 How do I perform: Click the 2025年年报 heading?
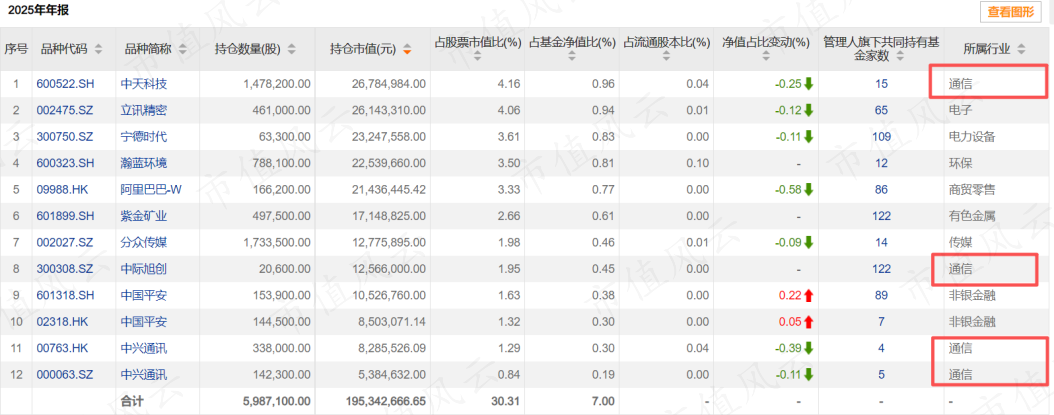click(x=38, y=10)
